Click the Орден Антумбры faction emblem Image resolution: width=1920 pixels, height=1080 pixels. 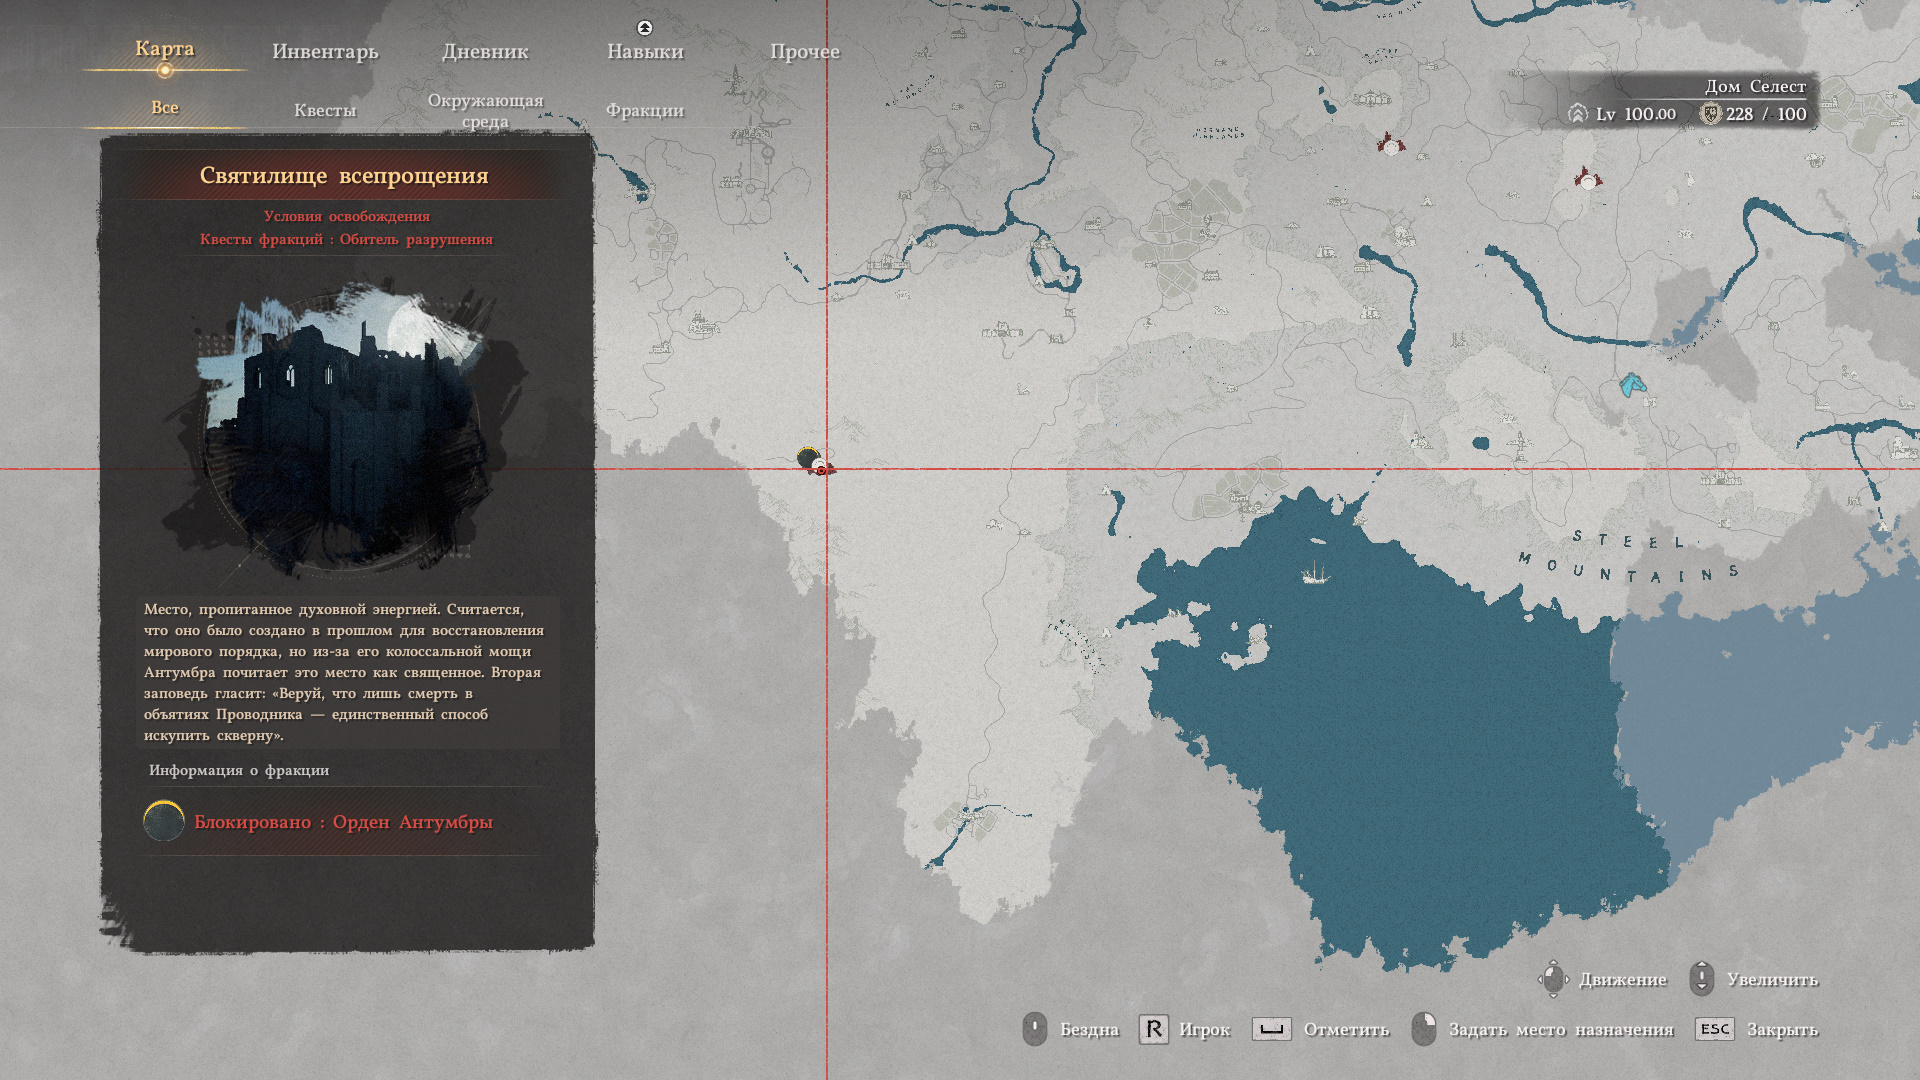164,821
